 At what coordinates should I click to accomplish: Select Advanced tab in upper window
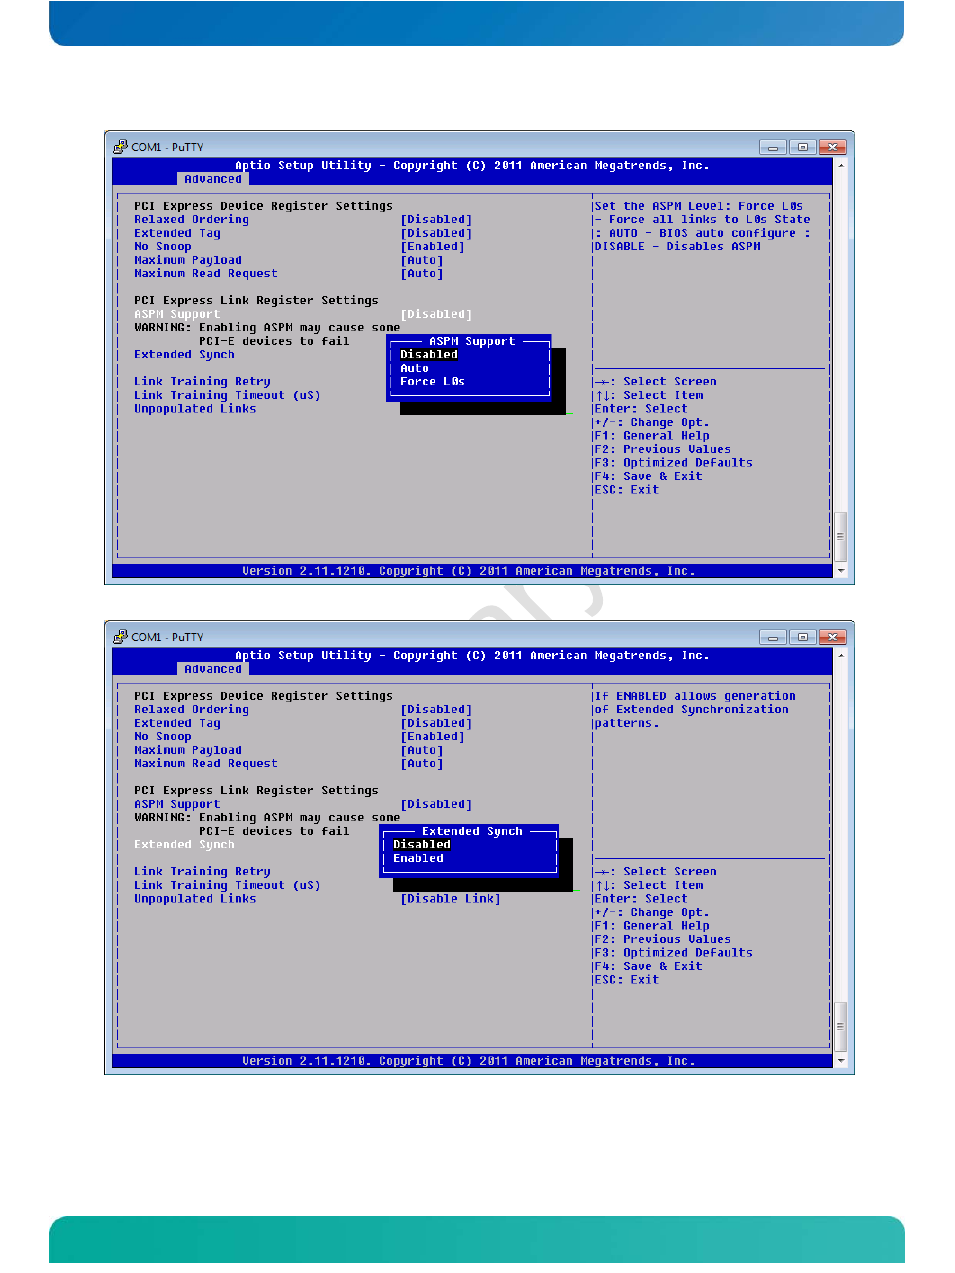click(212, 179)
